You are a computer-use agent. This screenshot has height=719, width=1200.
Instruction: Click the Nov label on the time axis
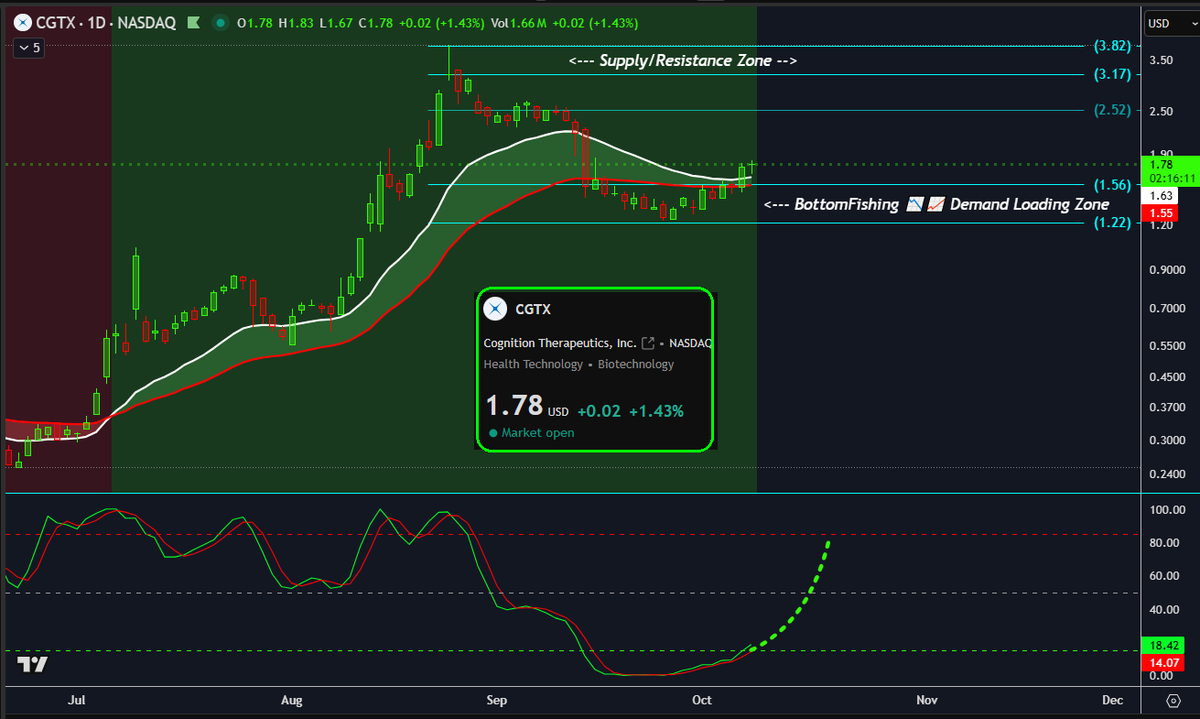tap(926, 701)
